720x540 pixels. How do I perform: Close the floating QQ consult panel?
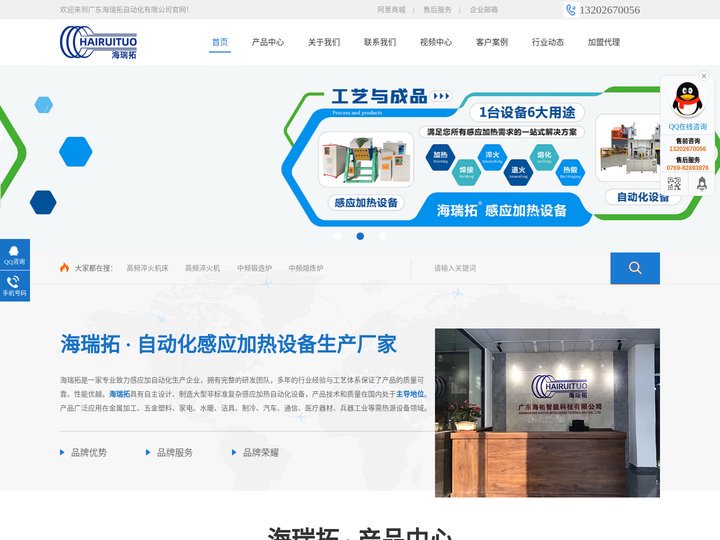(x=703, y=76)
